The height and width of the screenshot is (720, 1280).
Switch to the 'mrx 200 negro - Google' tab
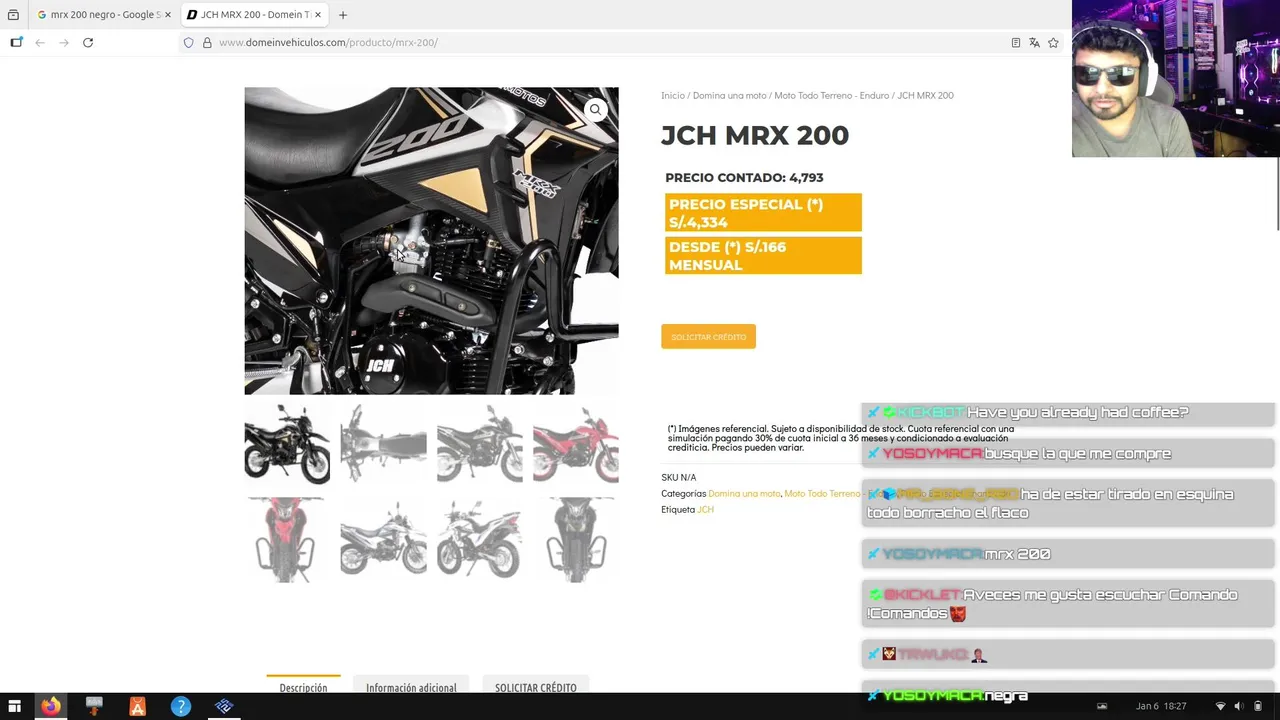point(103,15)
